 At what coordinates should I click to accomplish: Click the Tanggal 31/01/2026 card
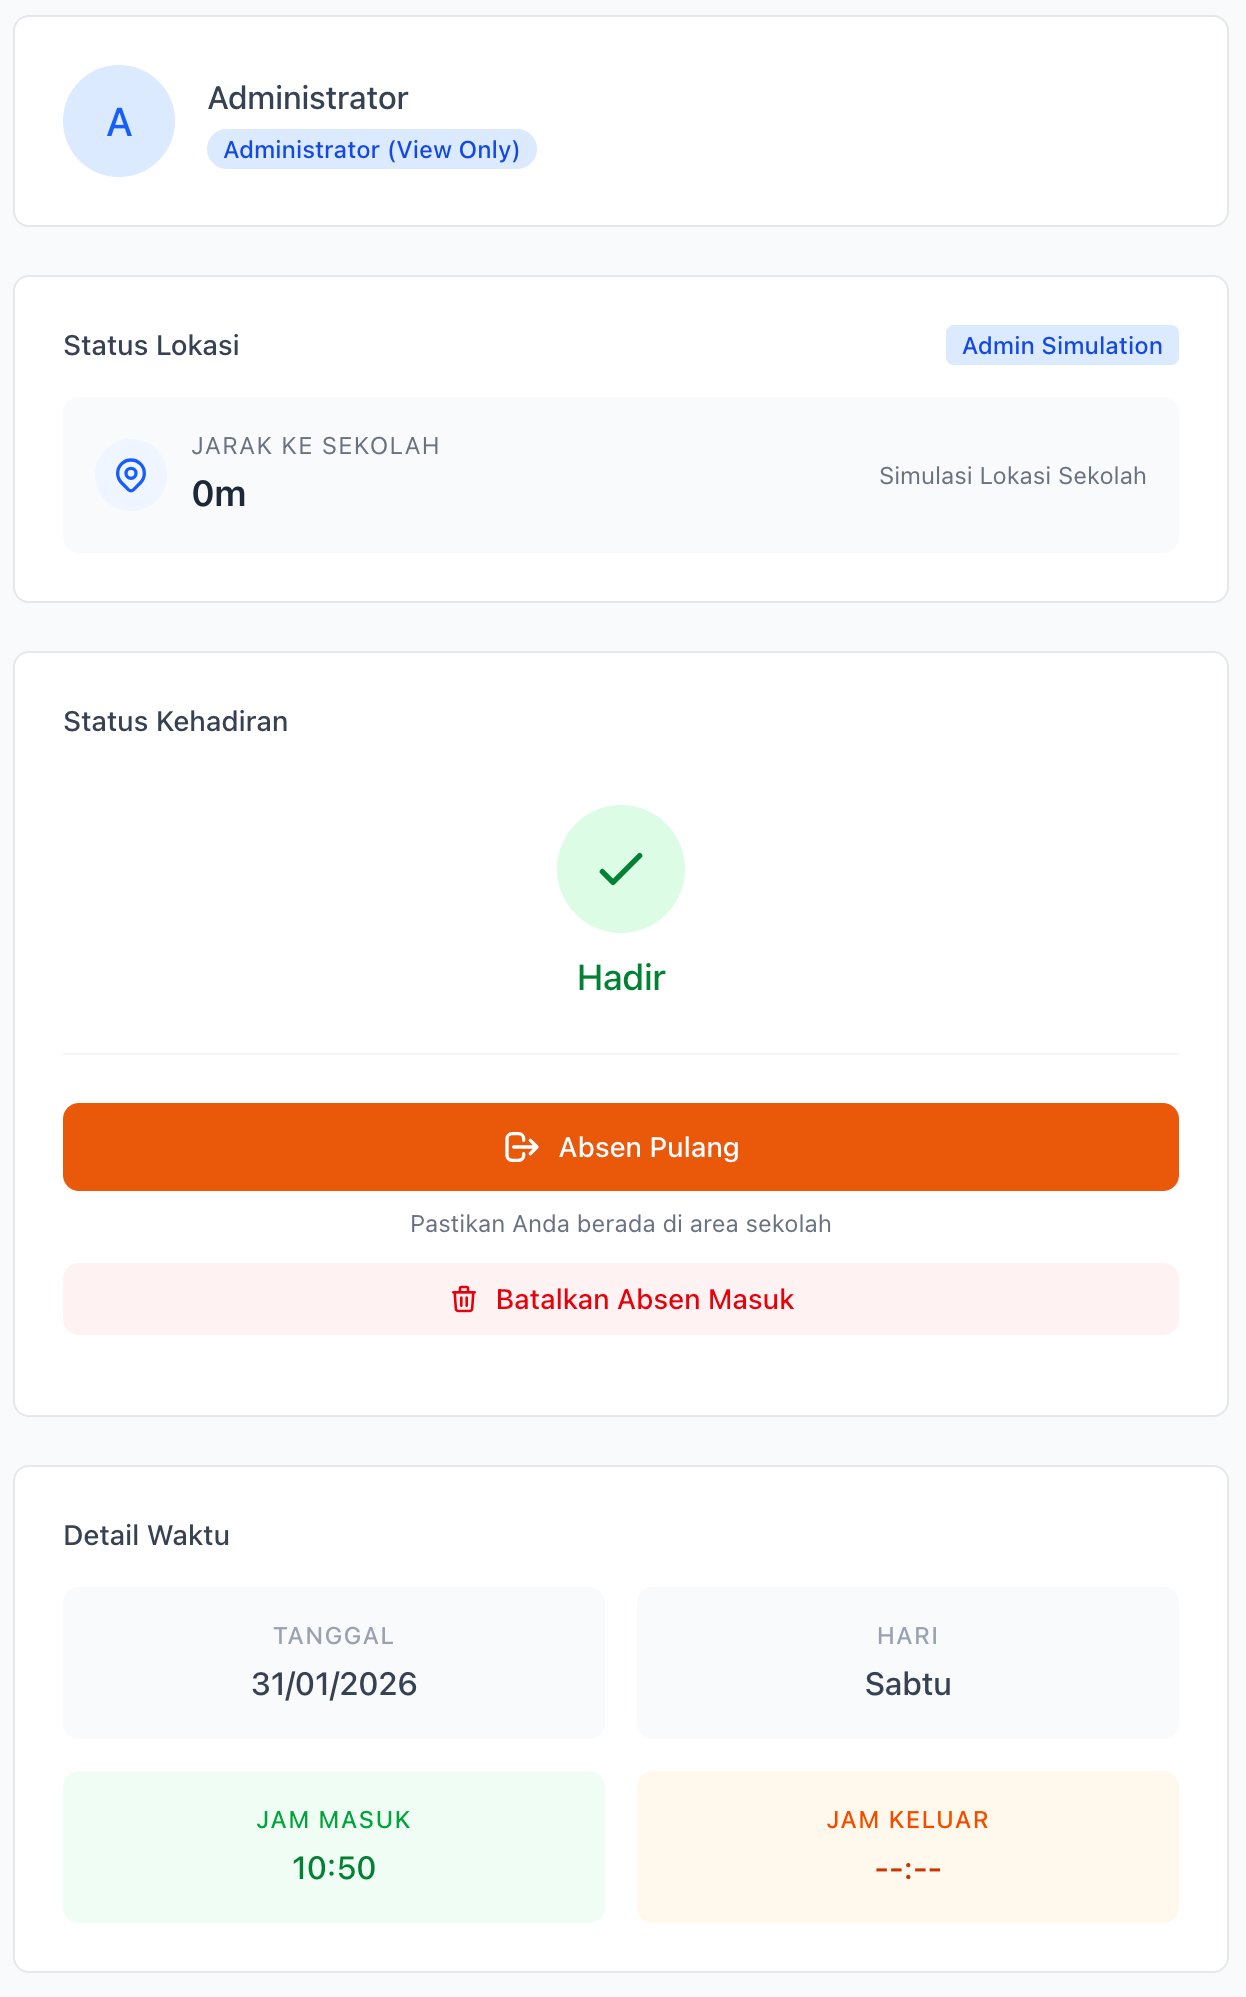[334, 1662]
